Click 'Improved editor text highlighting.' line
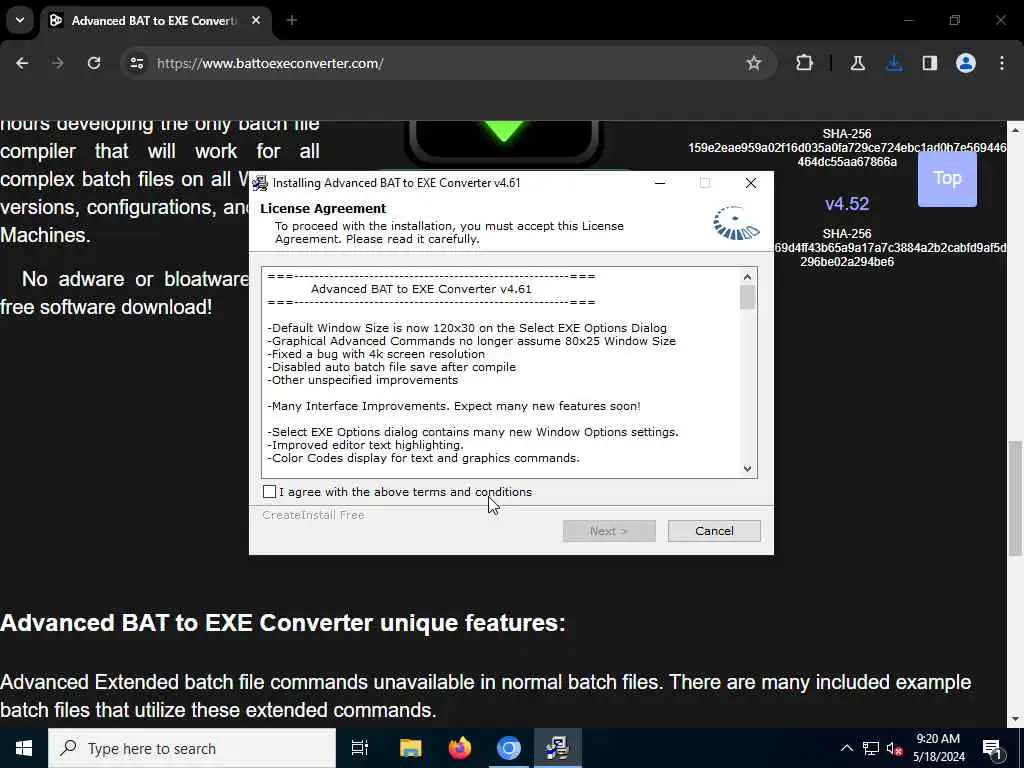 [x=366, y=445]
